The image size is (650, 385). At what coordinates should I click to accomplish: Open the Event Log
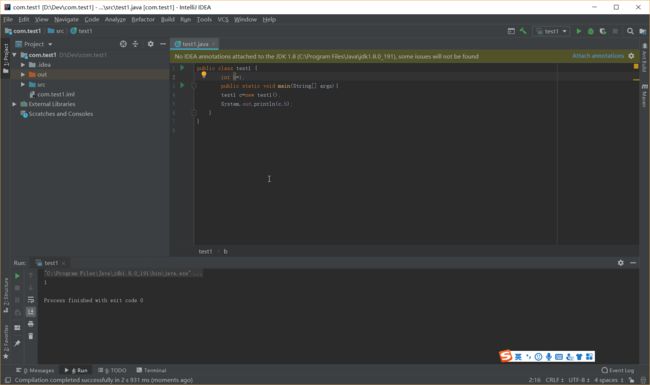pos(617,370)
